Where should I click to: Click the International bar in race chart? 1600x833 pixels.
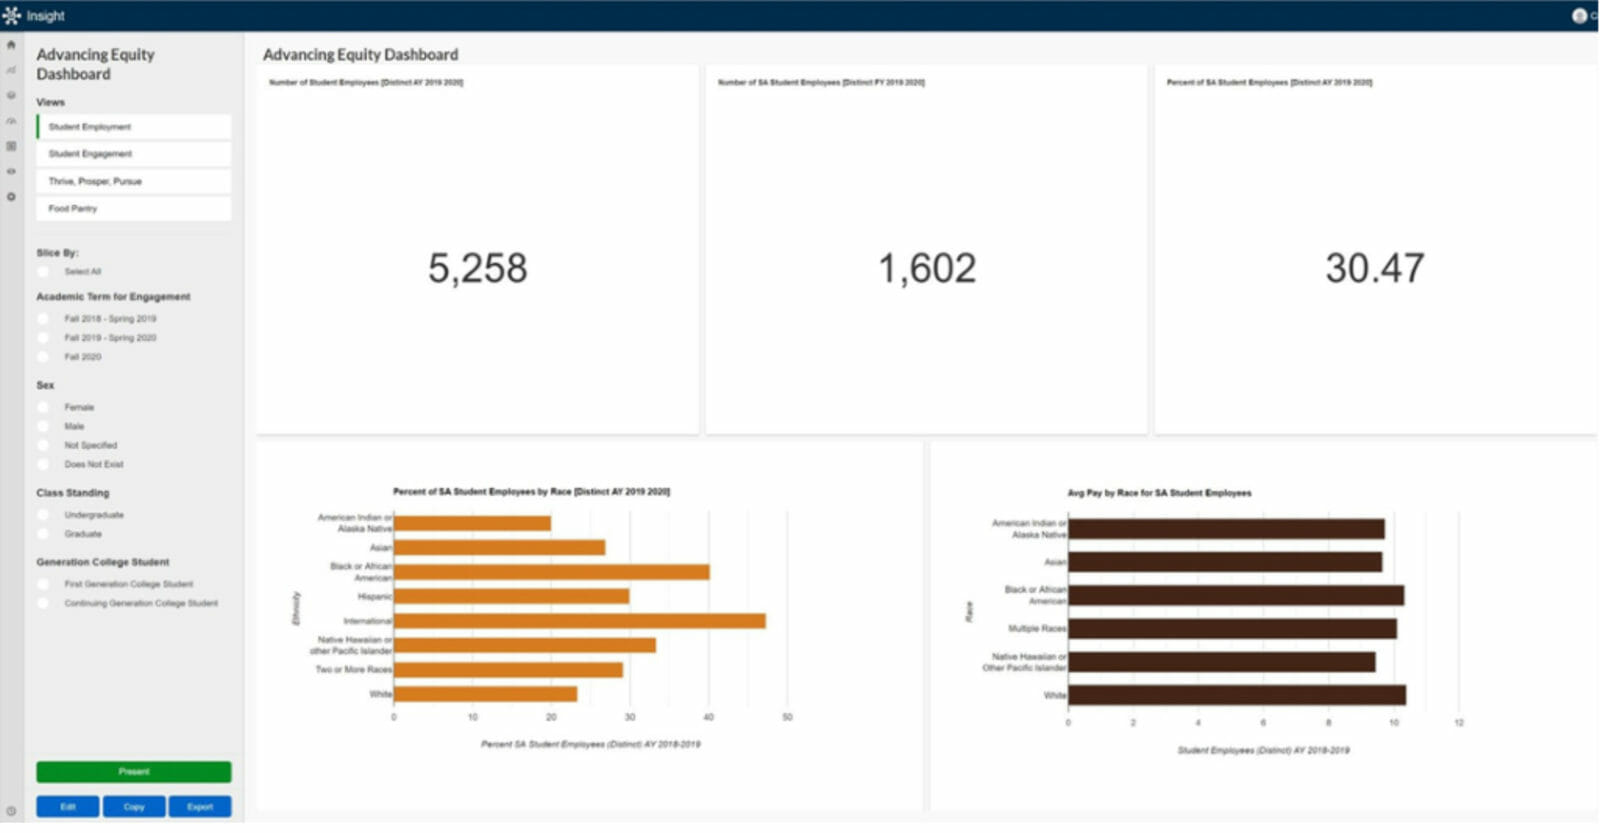tap(579, 621)
